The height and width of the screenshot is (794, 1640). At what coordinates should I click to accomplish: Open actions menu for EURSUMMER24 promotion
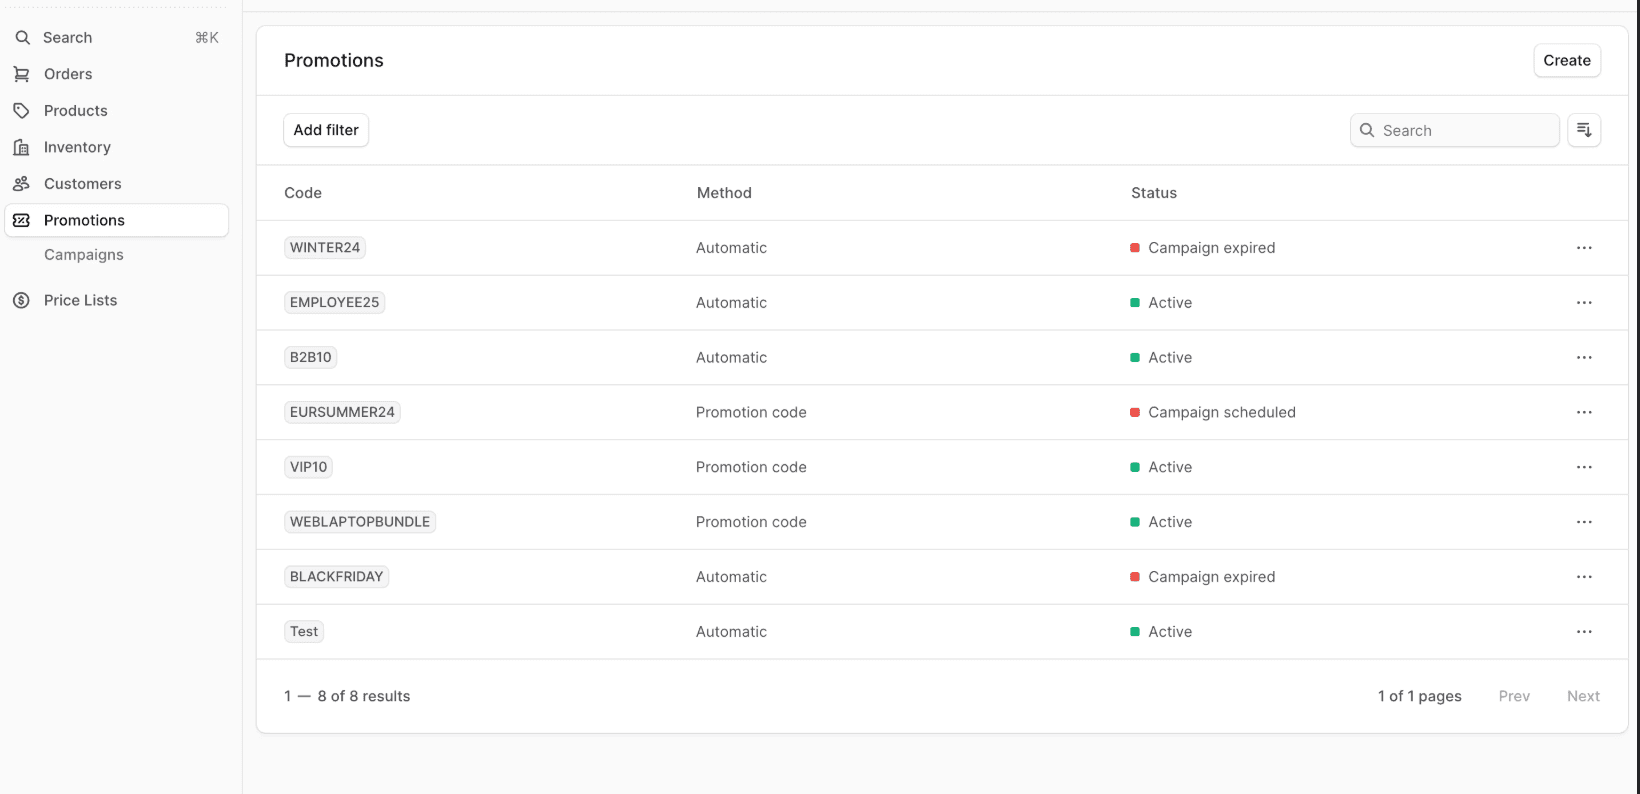[1583, 412]
